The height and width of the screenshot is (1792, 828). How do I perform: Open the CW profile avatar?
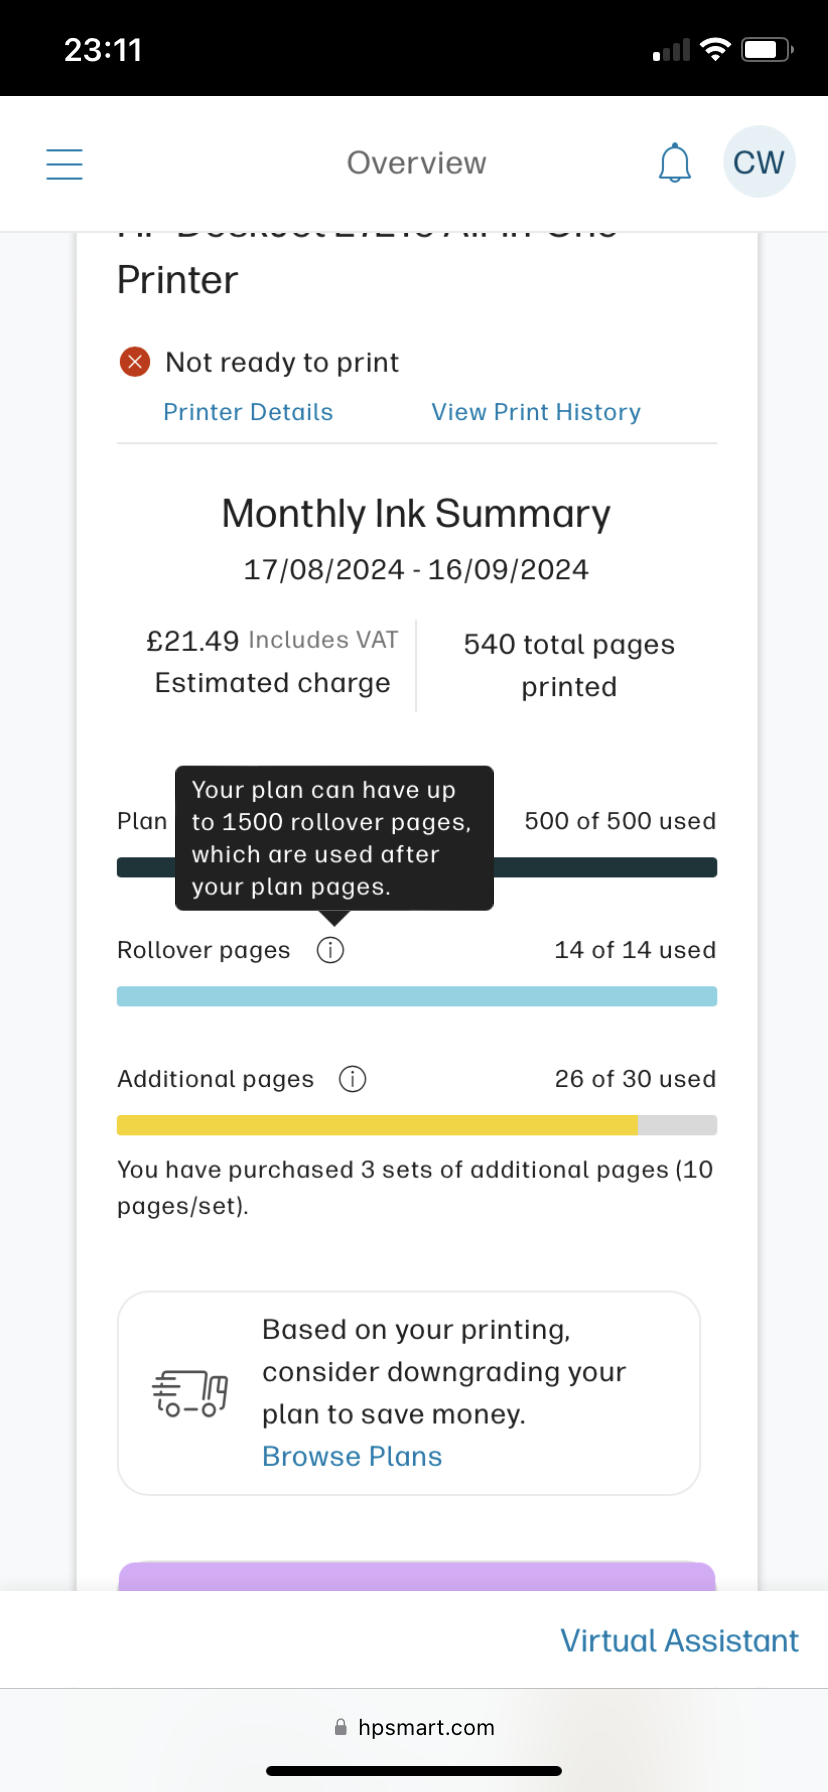[758, 162]
